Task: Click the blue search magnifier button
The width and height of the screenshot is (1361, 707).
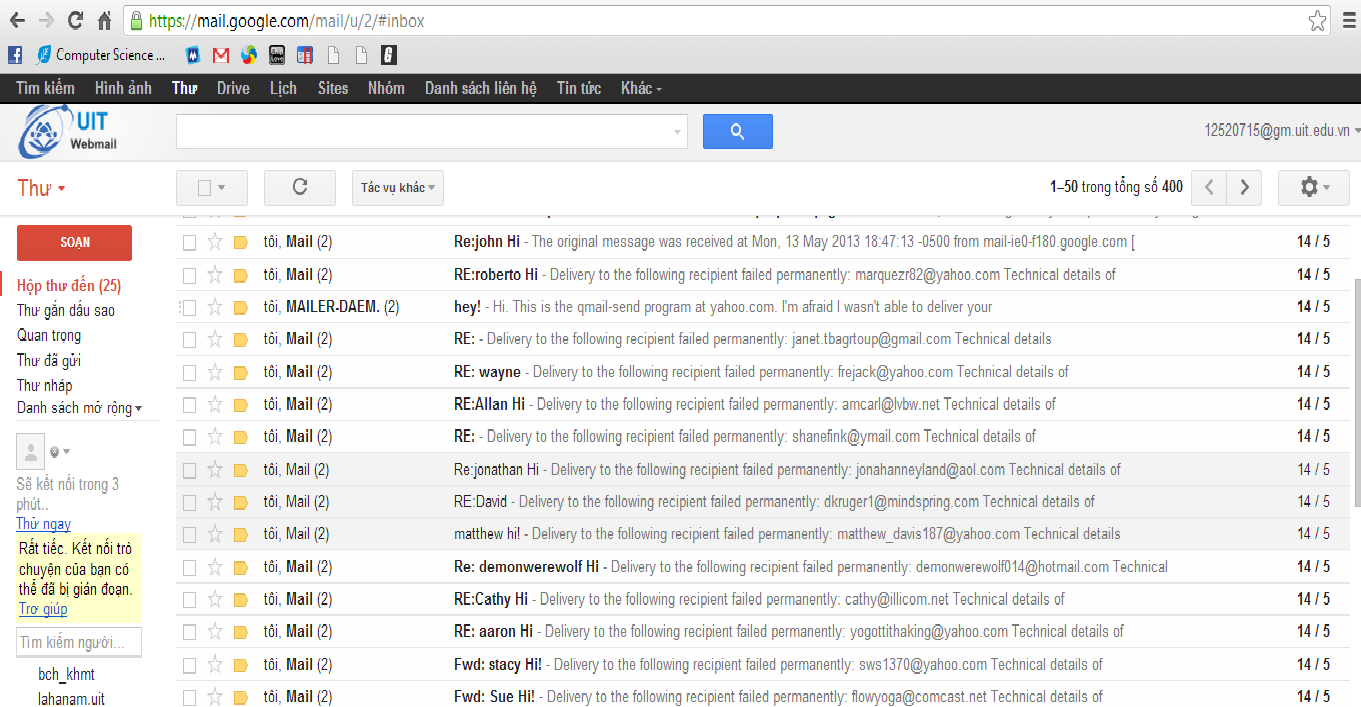Action: 737,131
